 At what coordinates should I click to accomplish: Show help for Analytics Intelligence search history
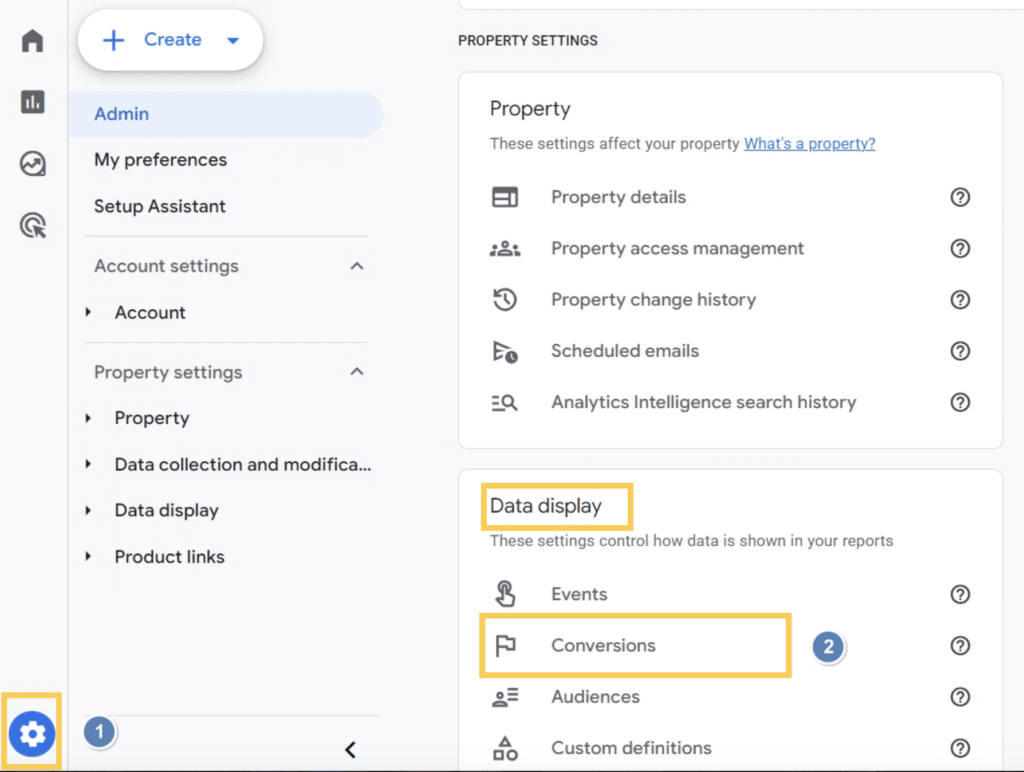960,402
